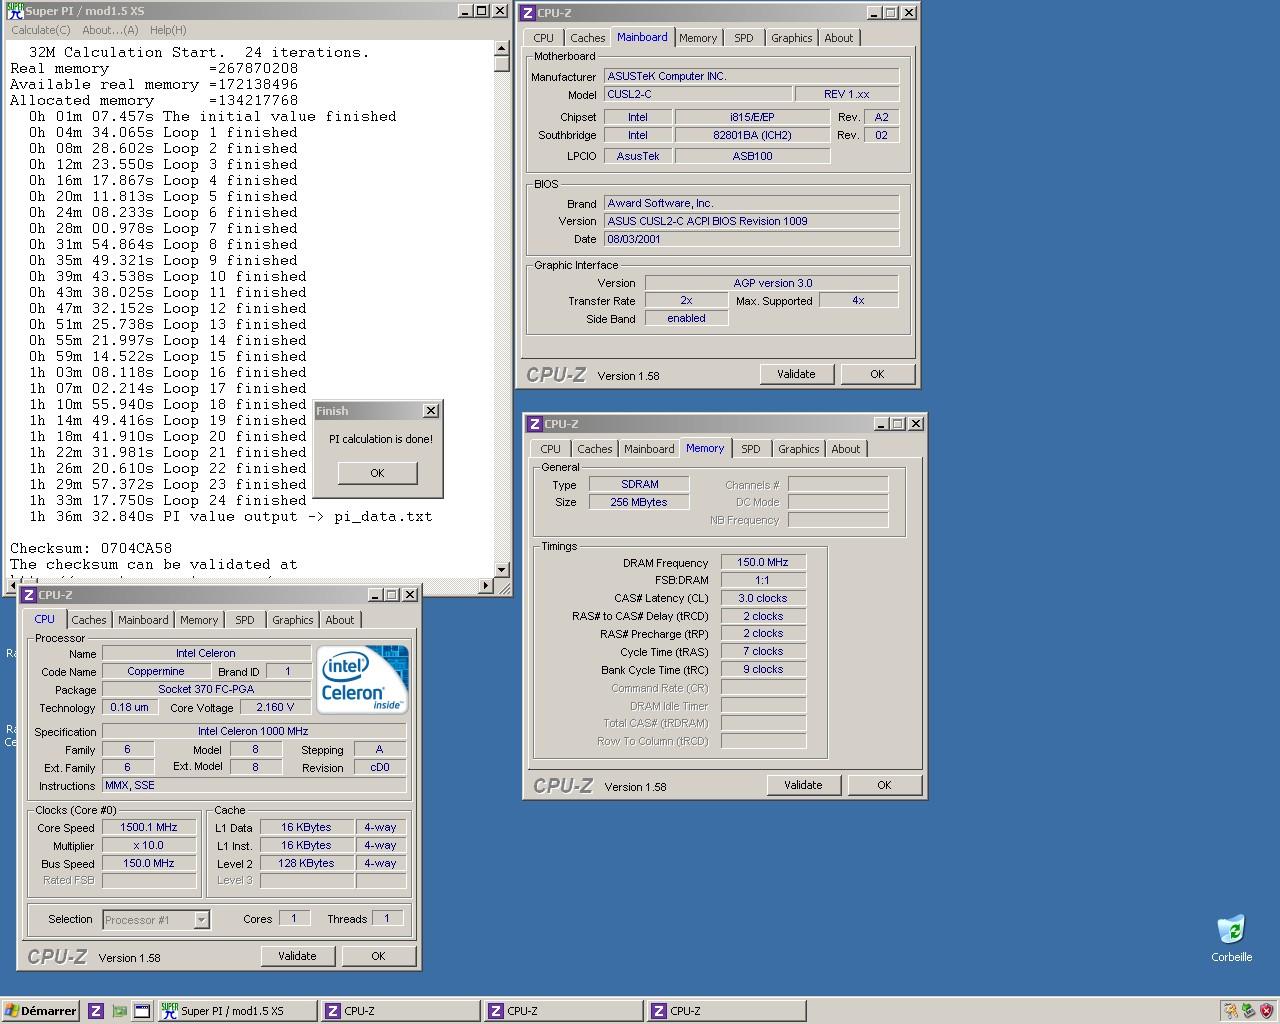Viewport: 1280px width, 1024px height.
Task: Select SPD tab in Mainboard CPU-Z window
Action: pos(744,38)
